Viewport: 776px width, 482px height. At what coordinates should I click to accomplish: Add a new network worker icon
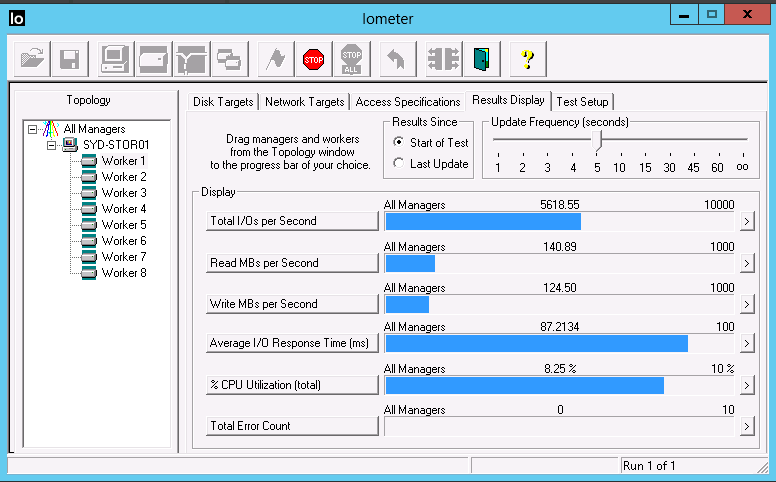[192, 59]
